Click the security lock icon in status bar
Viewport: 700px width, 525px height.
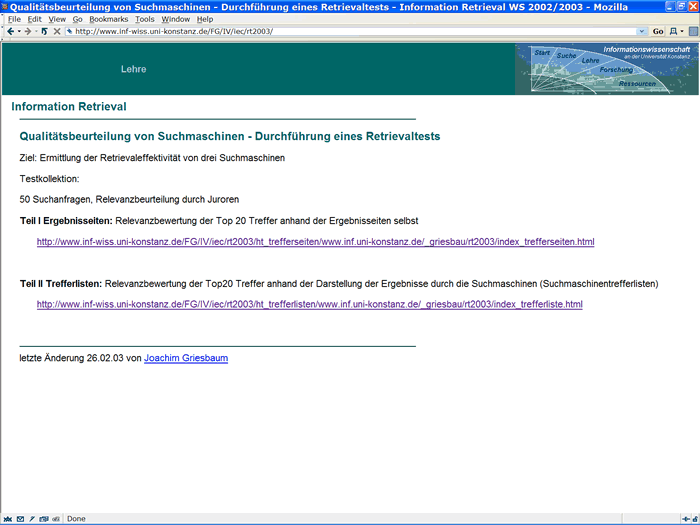695,519
